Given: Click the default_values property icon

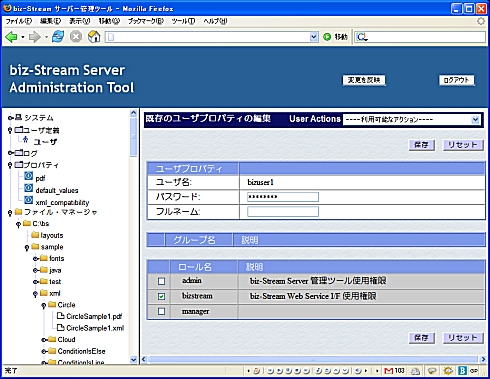Looking at the screenshot, I should pyautogui.click(x=29, y=188).
